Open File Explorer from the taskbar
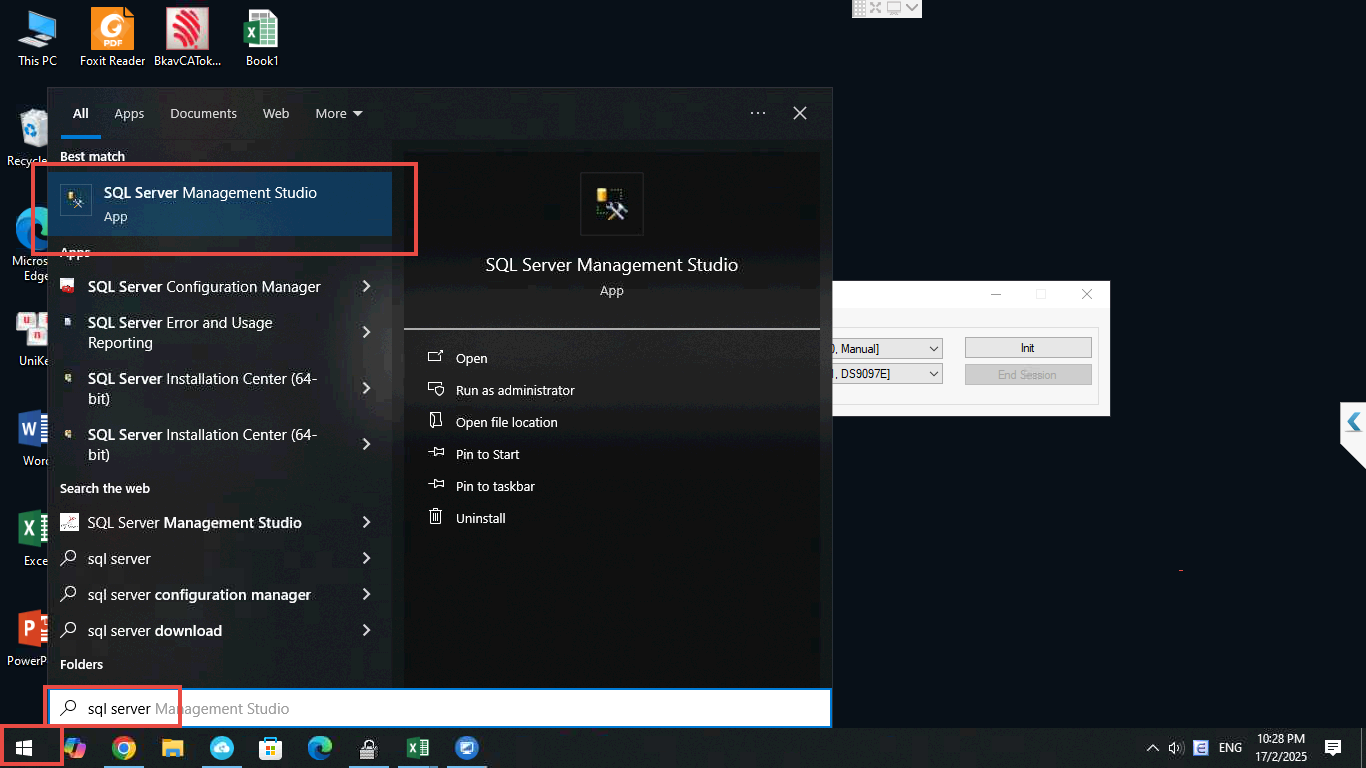1366x768 pixels. pos(173,748)
